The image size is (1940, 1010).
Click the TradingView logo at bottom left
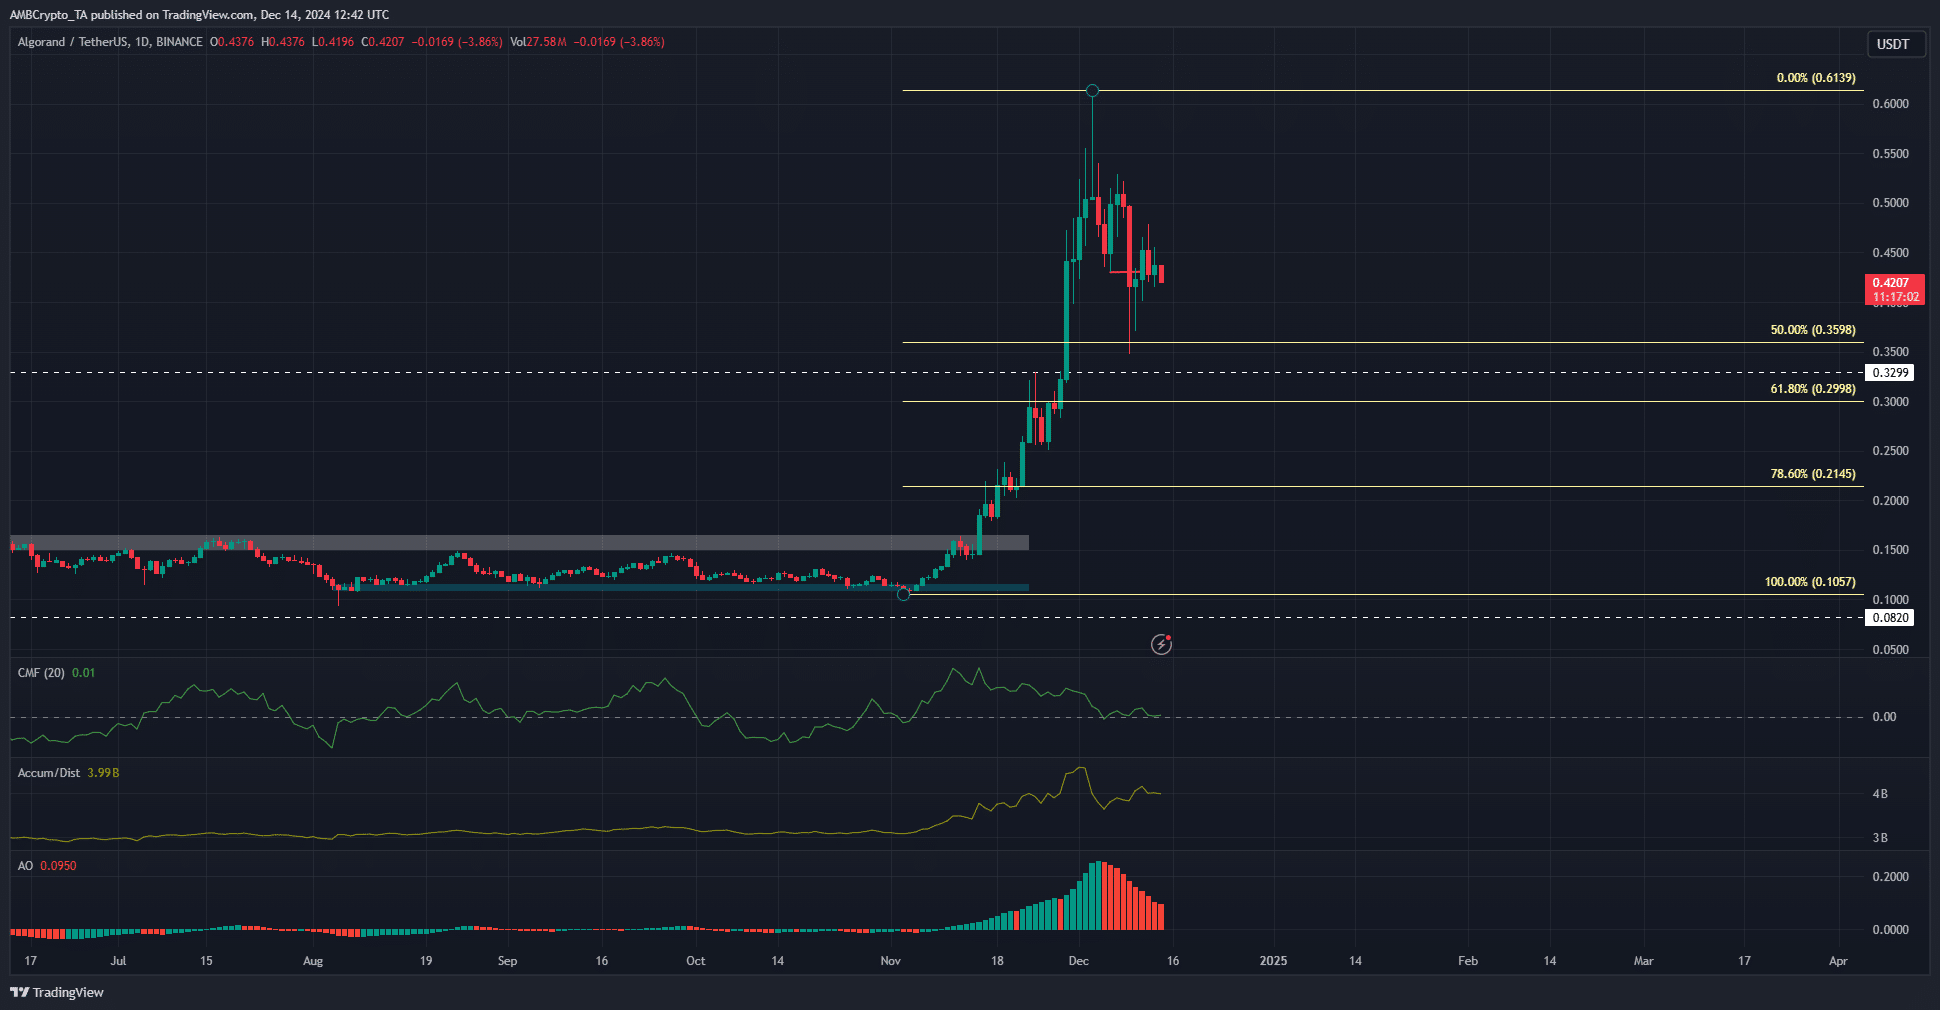coord(57,992)
